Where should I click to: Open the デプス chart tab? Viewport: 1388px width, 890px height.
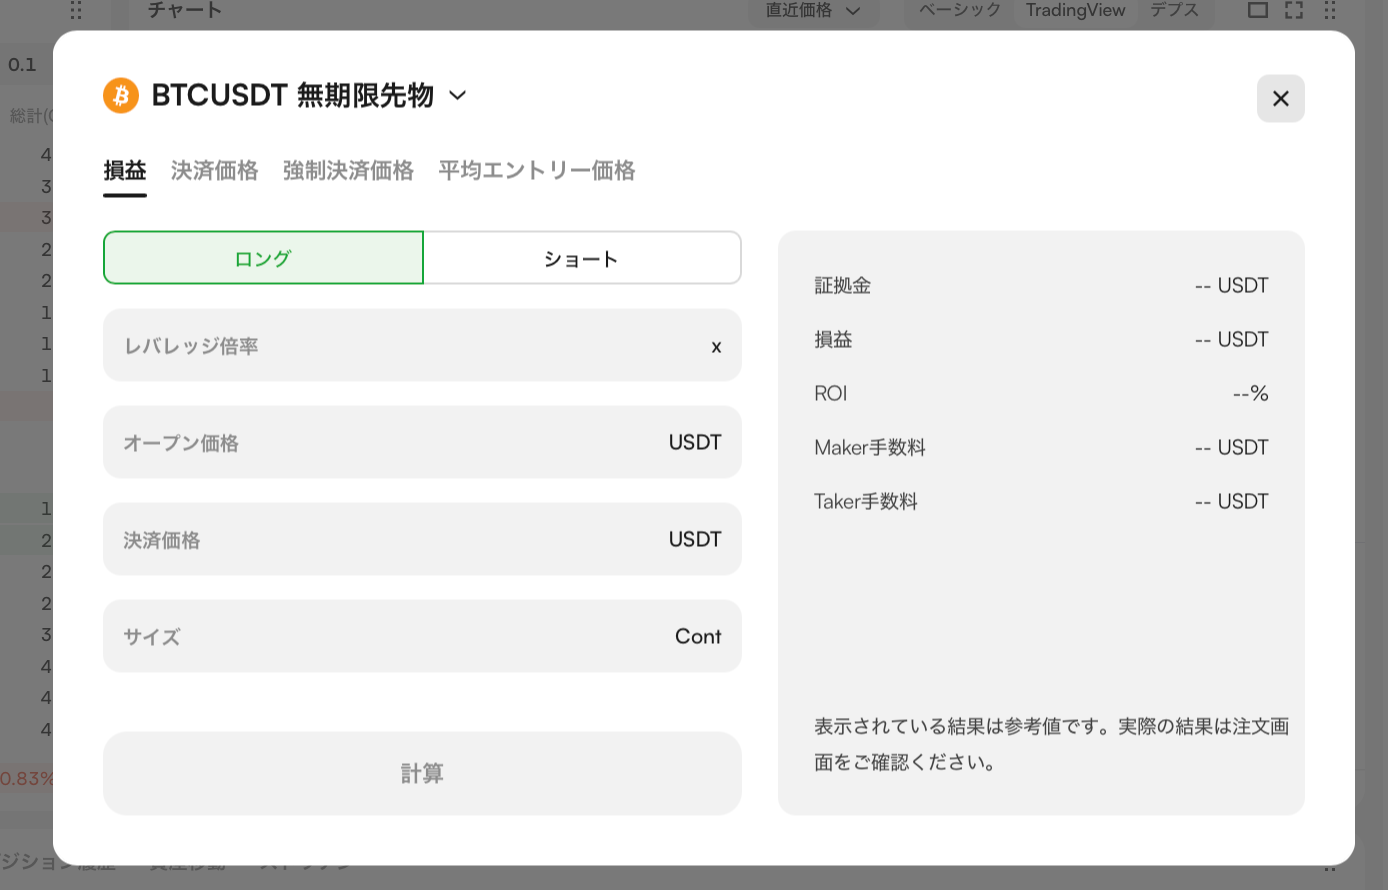[x=1174, y=10]
